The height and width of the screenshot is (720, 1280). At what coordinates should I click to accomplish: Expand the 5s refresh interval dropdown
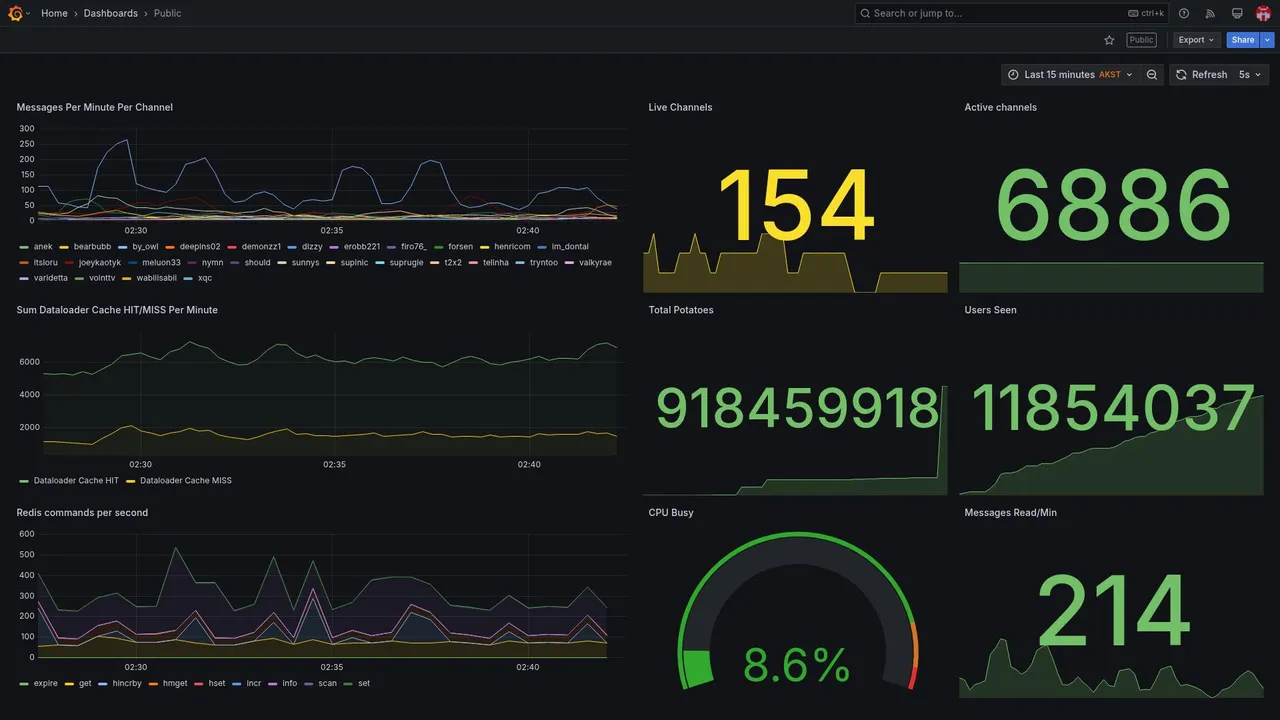coord(1250,75)
